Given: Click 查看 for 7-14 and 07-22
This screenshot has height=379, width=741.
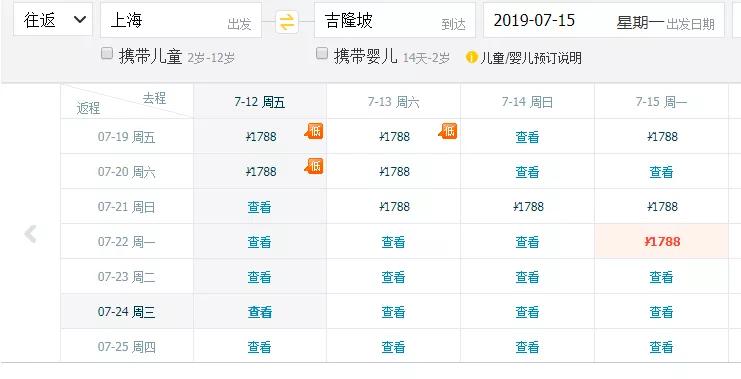Looking at the screenshot, I should pos(527,242).
